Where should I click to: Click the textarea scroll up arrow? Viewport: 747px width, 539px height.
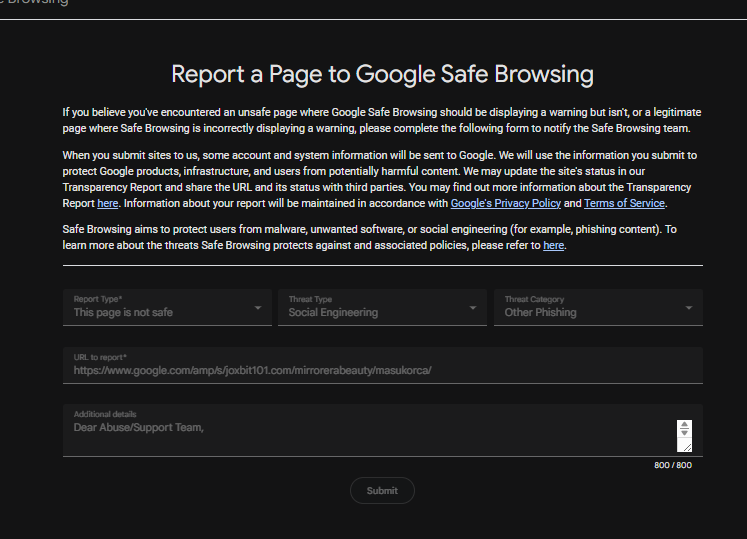click(x=685, y=425)
